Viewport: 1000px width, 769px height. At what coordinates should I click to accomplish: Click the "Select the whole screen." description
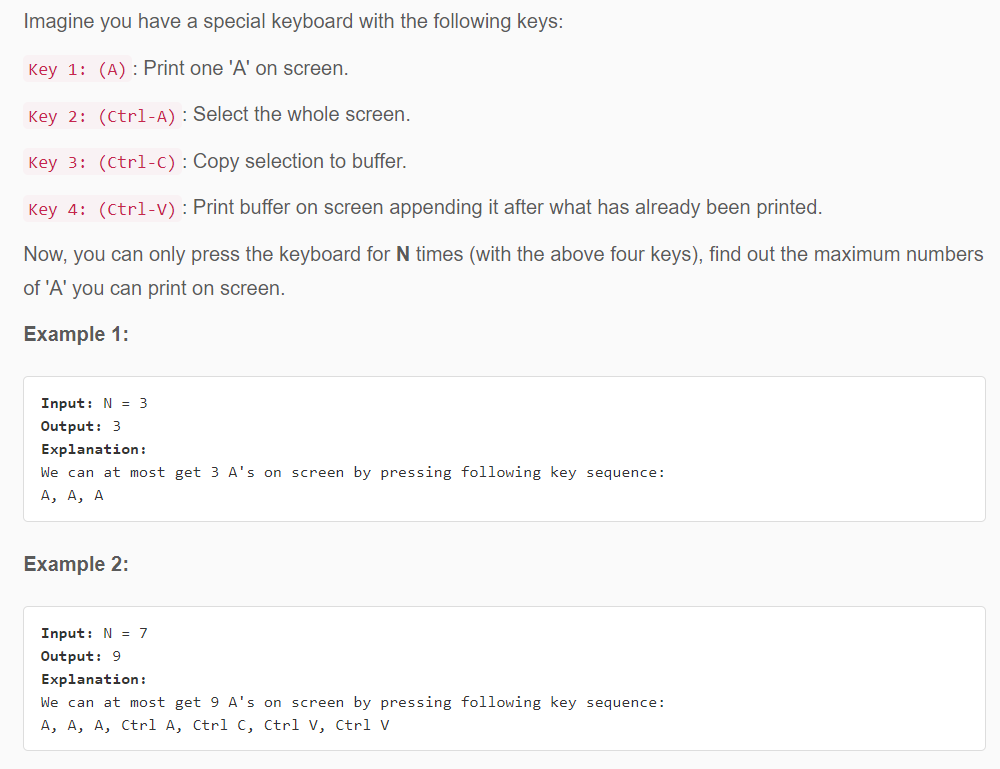click(302, 115)
